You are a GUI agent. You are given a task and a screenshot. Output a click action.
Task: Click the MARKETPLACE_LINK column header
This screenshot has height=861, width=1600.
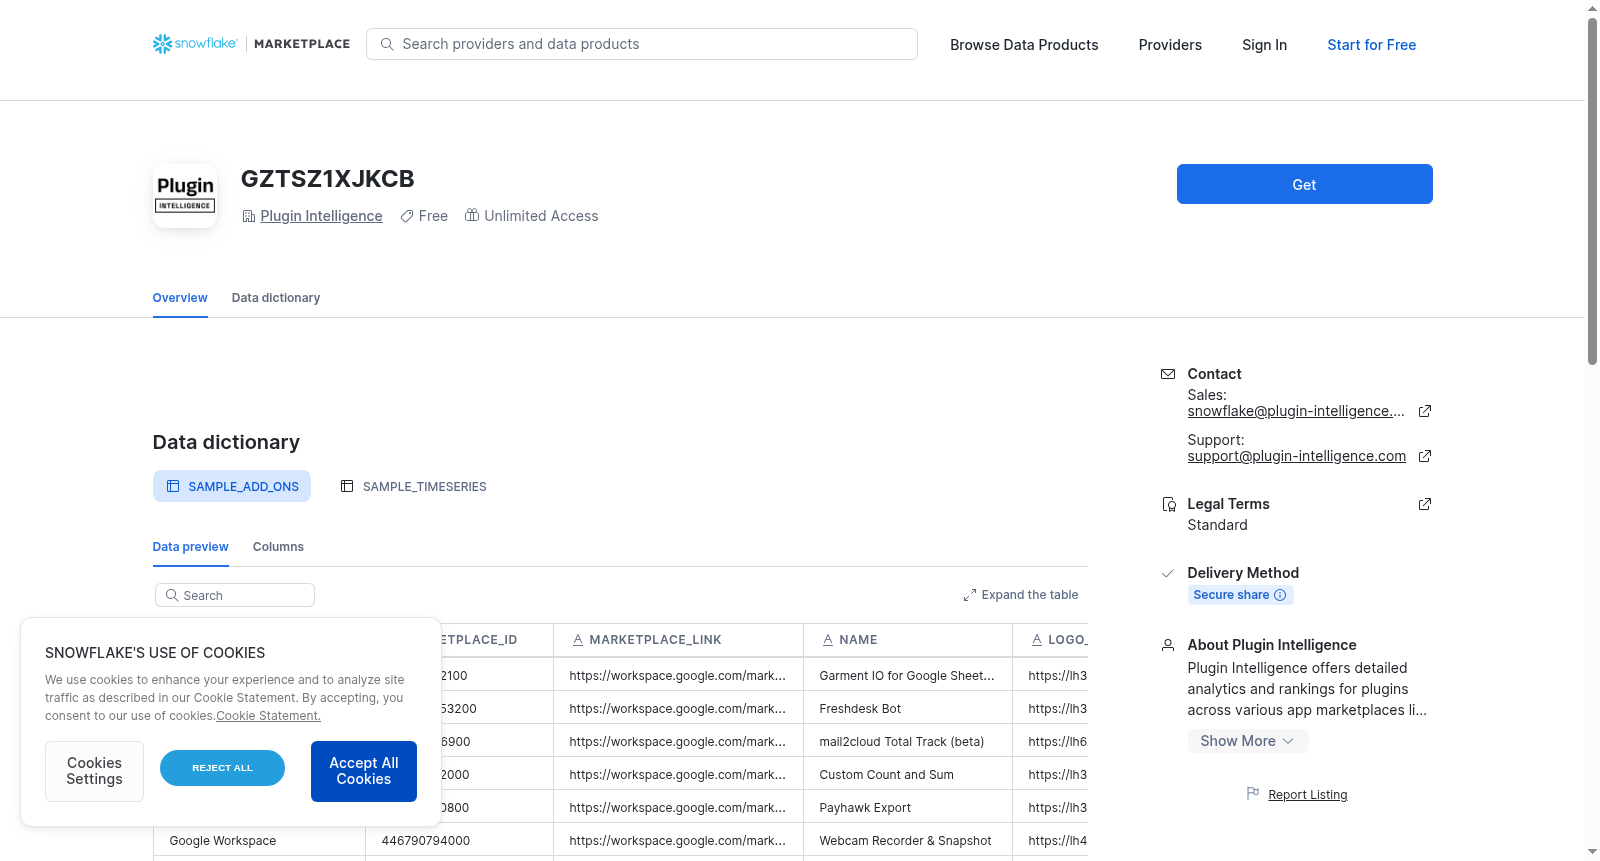[x=678, y=640]
